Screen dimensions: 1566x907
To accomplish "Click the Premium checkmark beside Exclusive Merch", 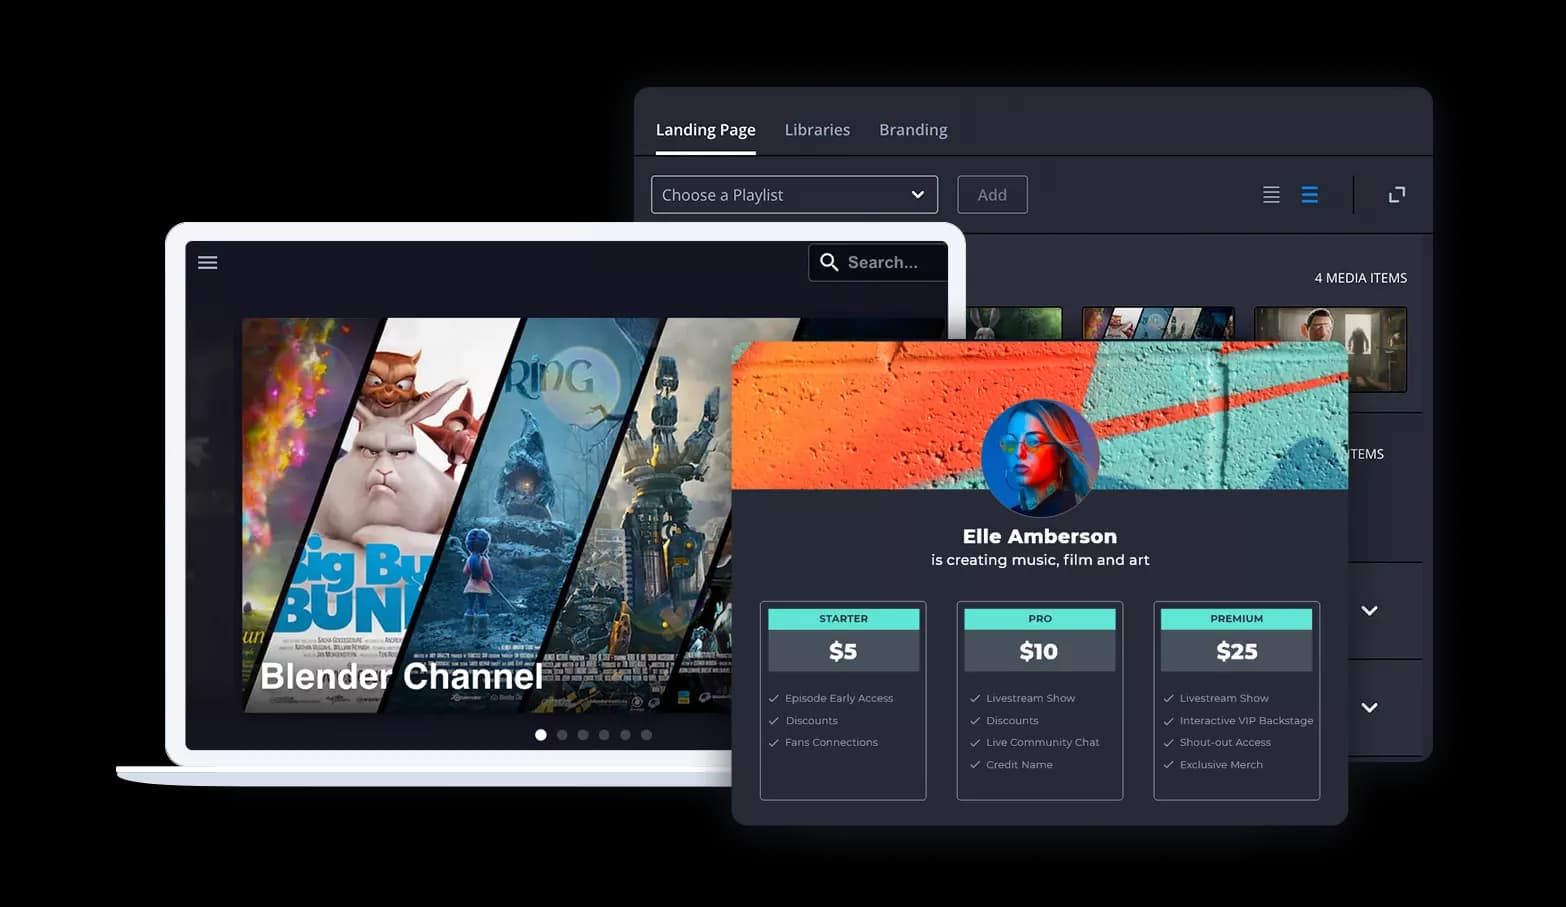I will [x=1168, y=764].
